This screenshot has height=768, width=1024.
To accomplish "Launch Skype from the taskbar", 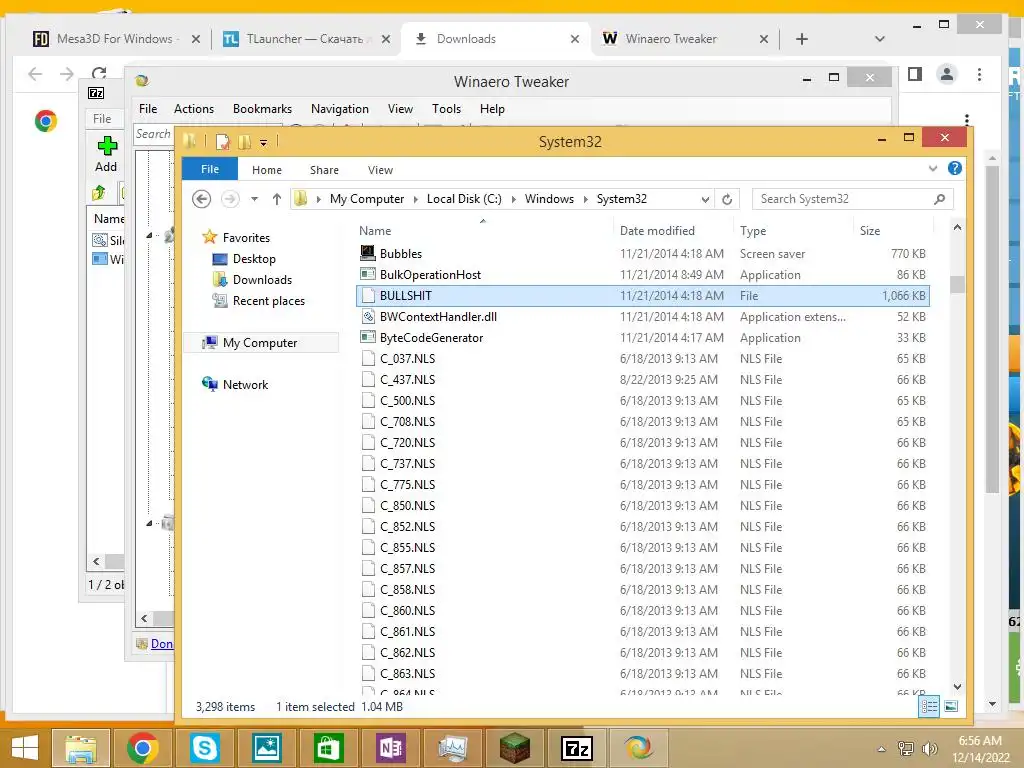I will tap(204, 748).
